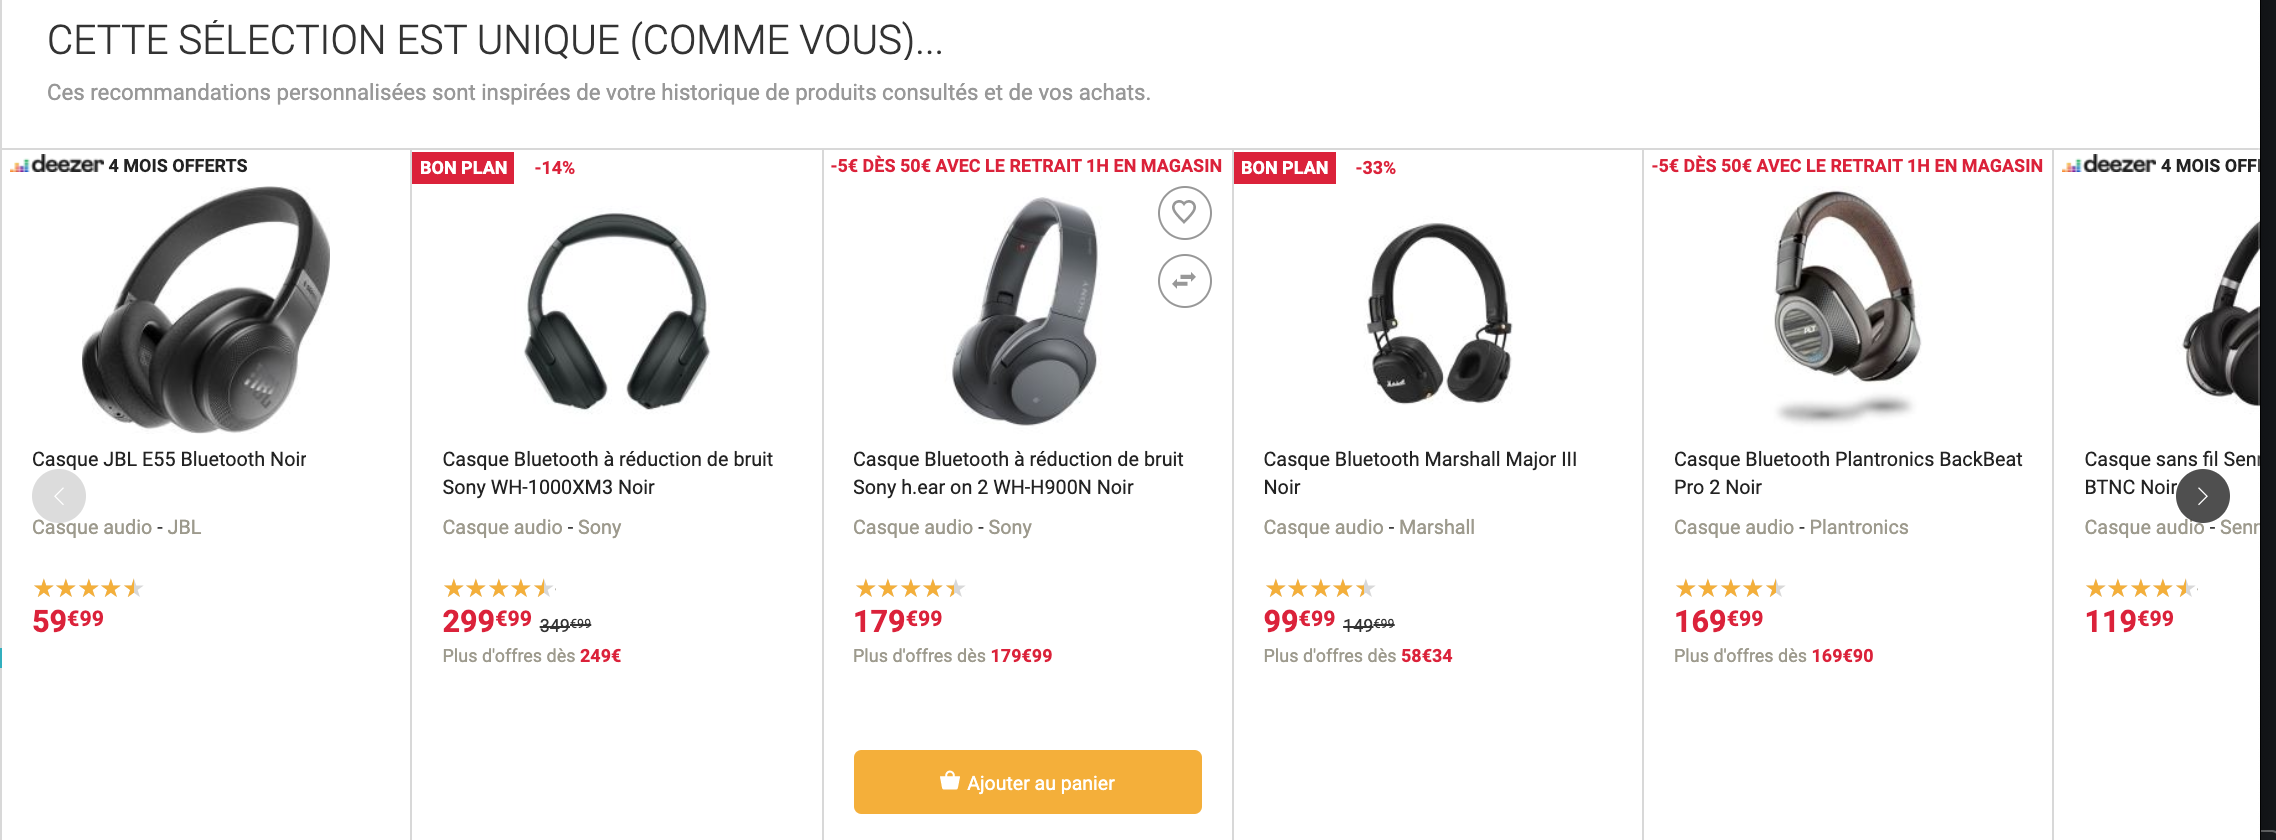Open the Casque JBL E55 Bluetooth Noir product page
Image resolution: width=2276 pixels, height=840 pixels.
(169, 459)
